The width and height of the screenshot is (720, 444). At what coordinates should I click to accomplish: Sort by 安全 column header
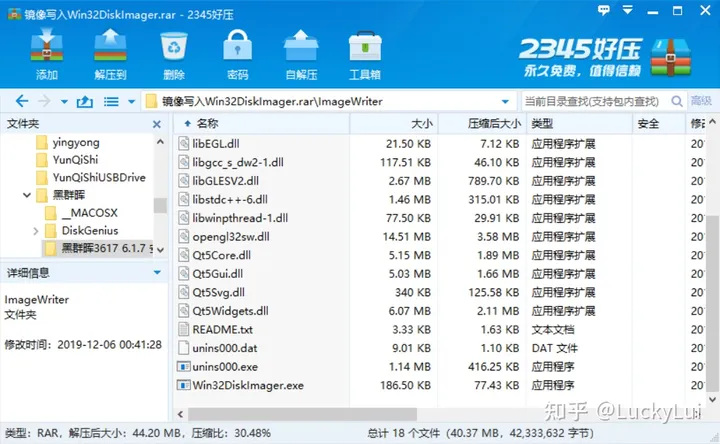click(658, 124)
